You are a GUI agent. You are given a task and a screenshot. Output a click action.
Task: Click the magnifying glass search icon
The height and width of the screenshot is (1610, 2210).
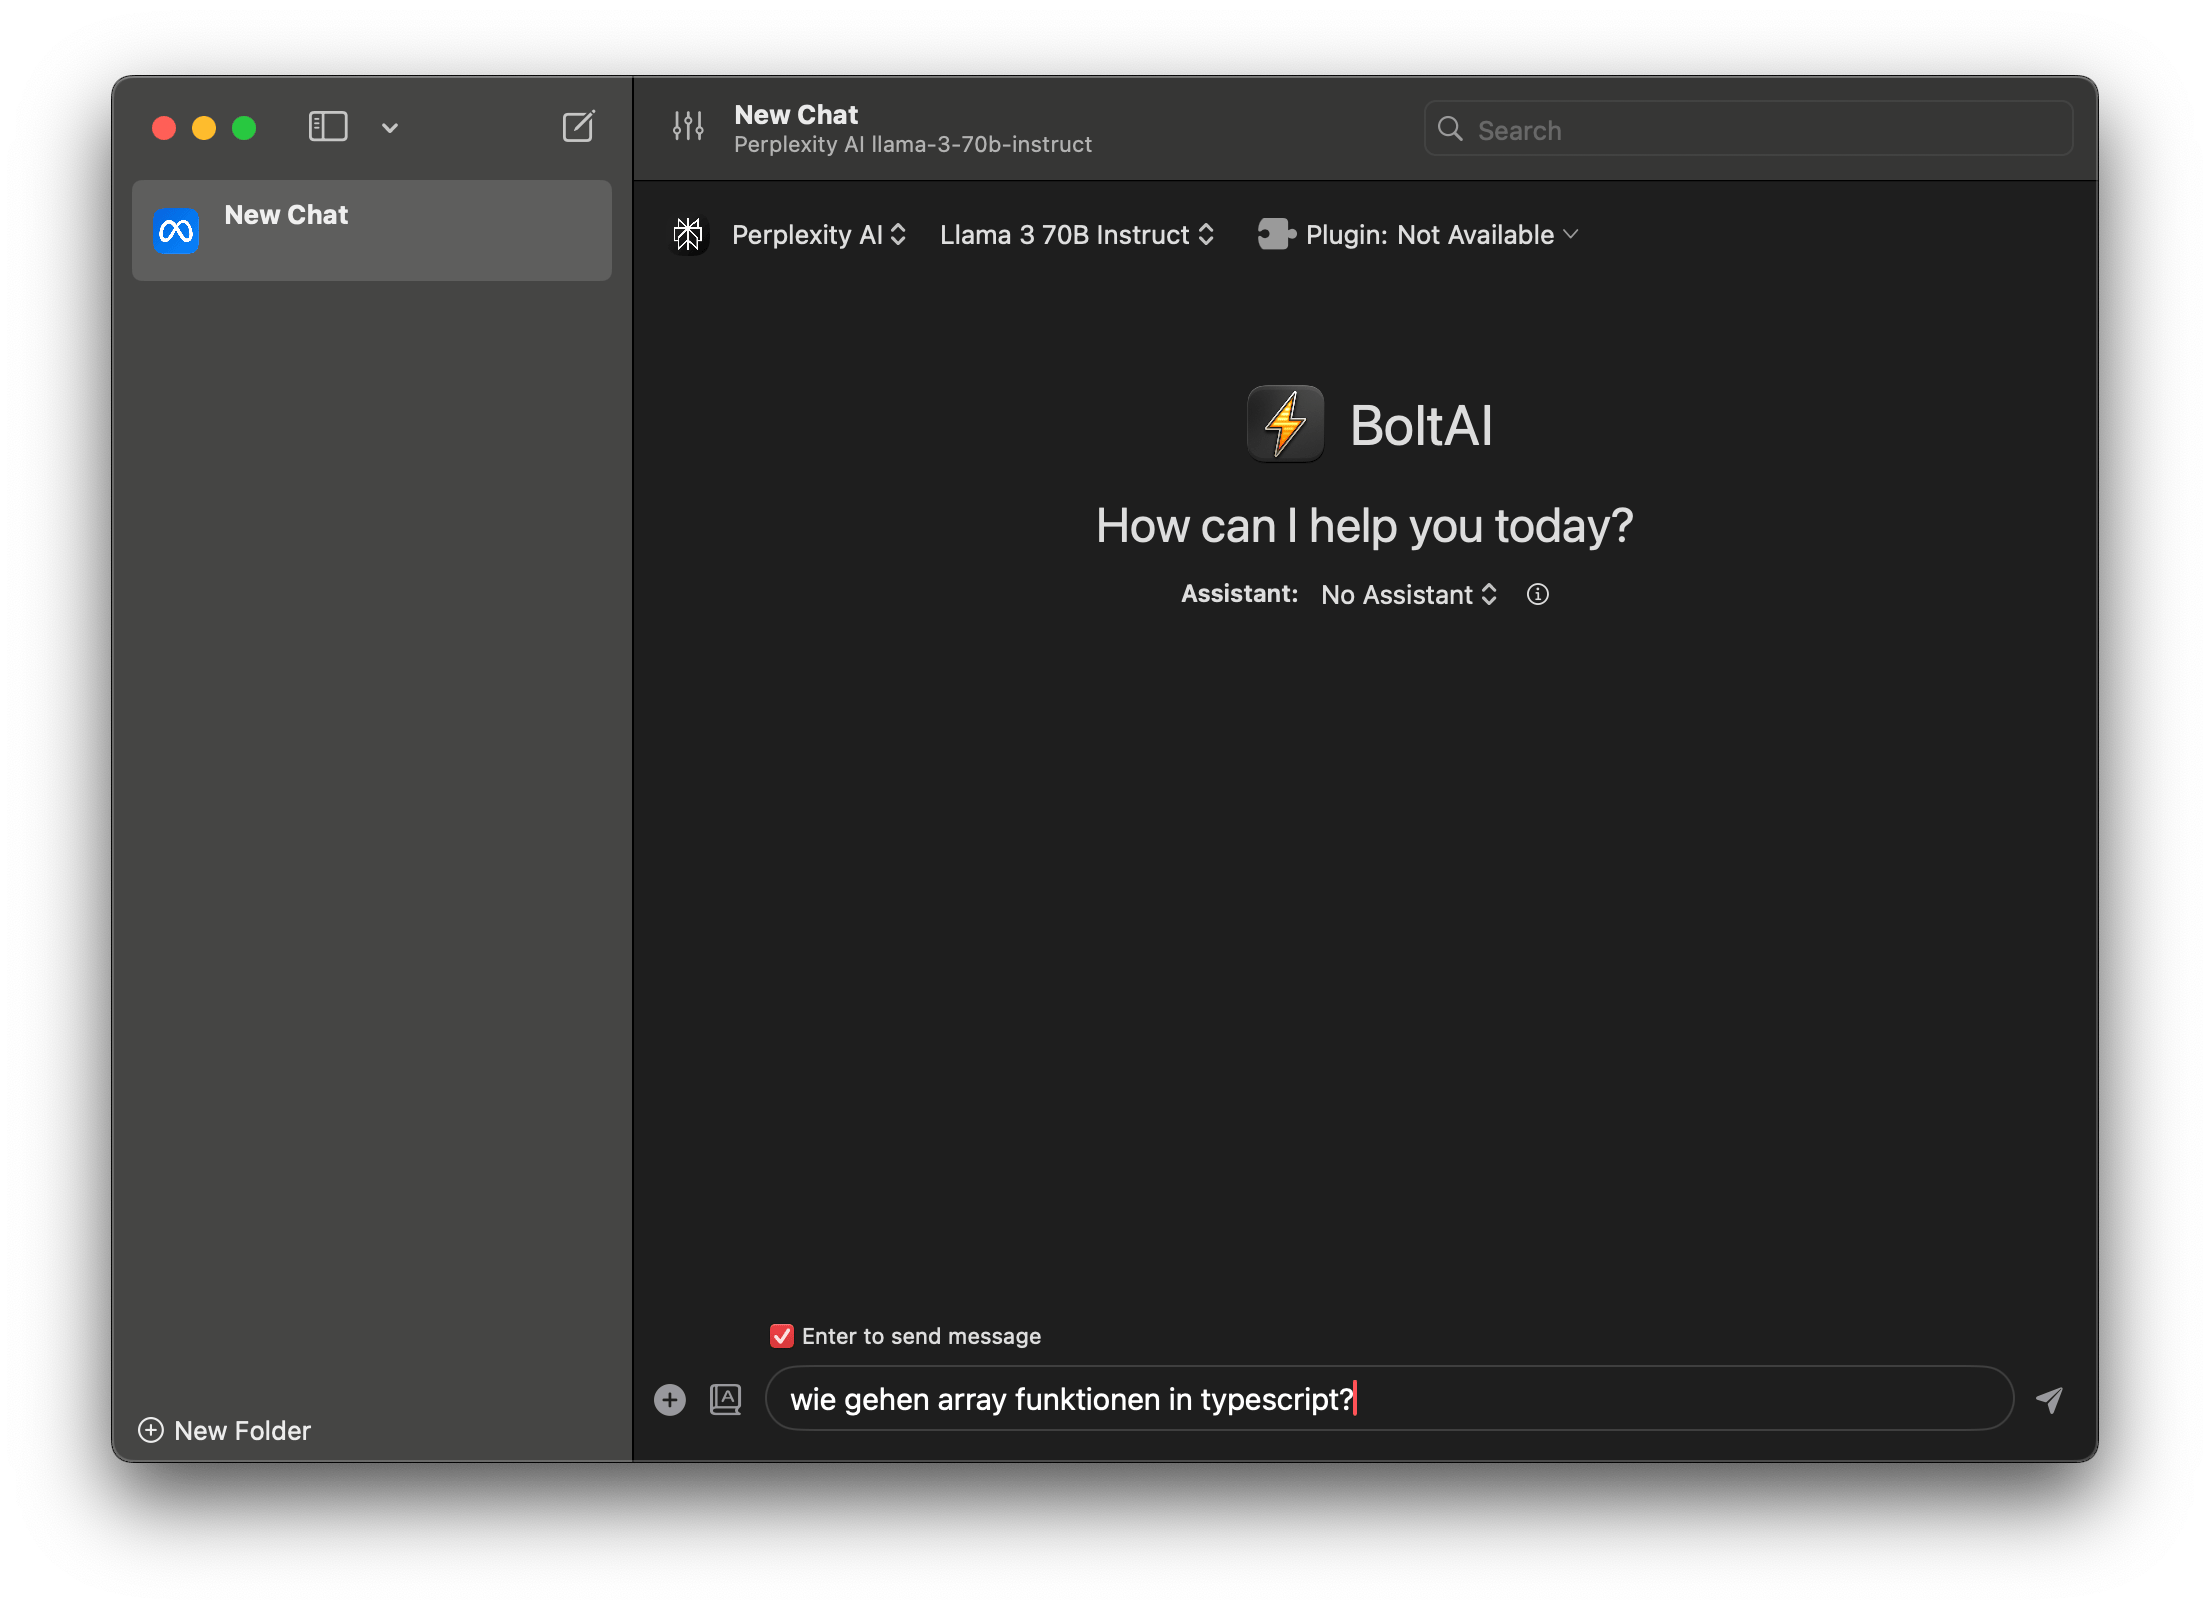(x=1450, y=129)
